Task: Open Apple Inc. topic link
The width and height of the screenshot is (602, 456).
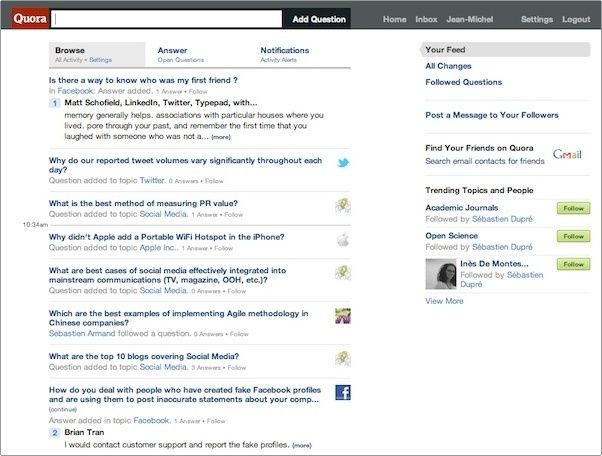Action: coord(159,248)
